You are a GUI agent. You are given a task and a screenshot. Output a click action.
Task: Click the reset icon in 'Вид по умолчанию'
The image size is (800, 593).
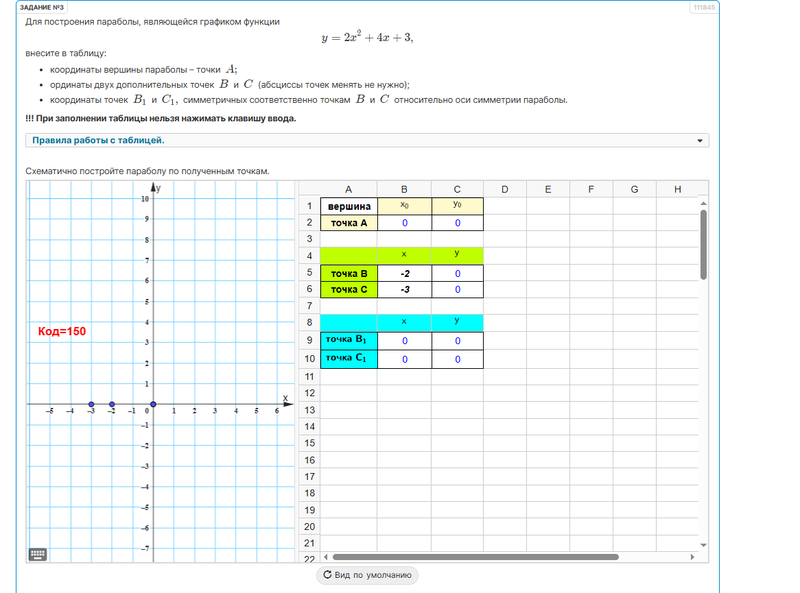(x=327, y=575)
